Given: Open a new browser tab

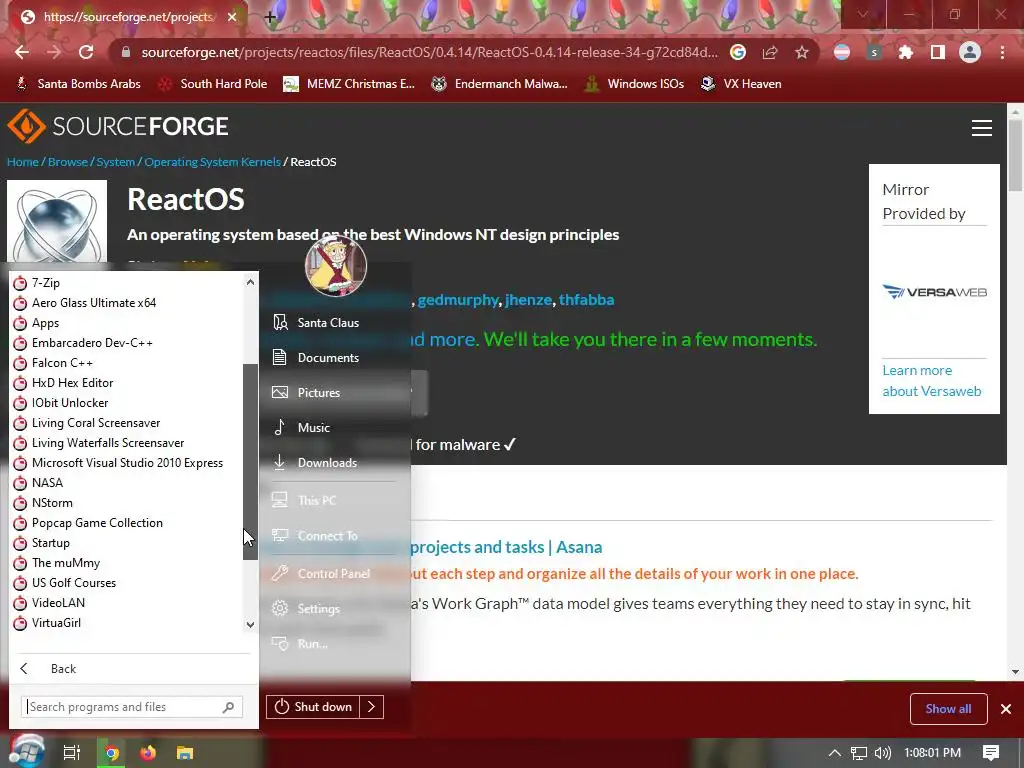Looking at the screenshot, I should [270, 17].
